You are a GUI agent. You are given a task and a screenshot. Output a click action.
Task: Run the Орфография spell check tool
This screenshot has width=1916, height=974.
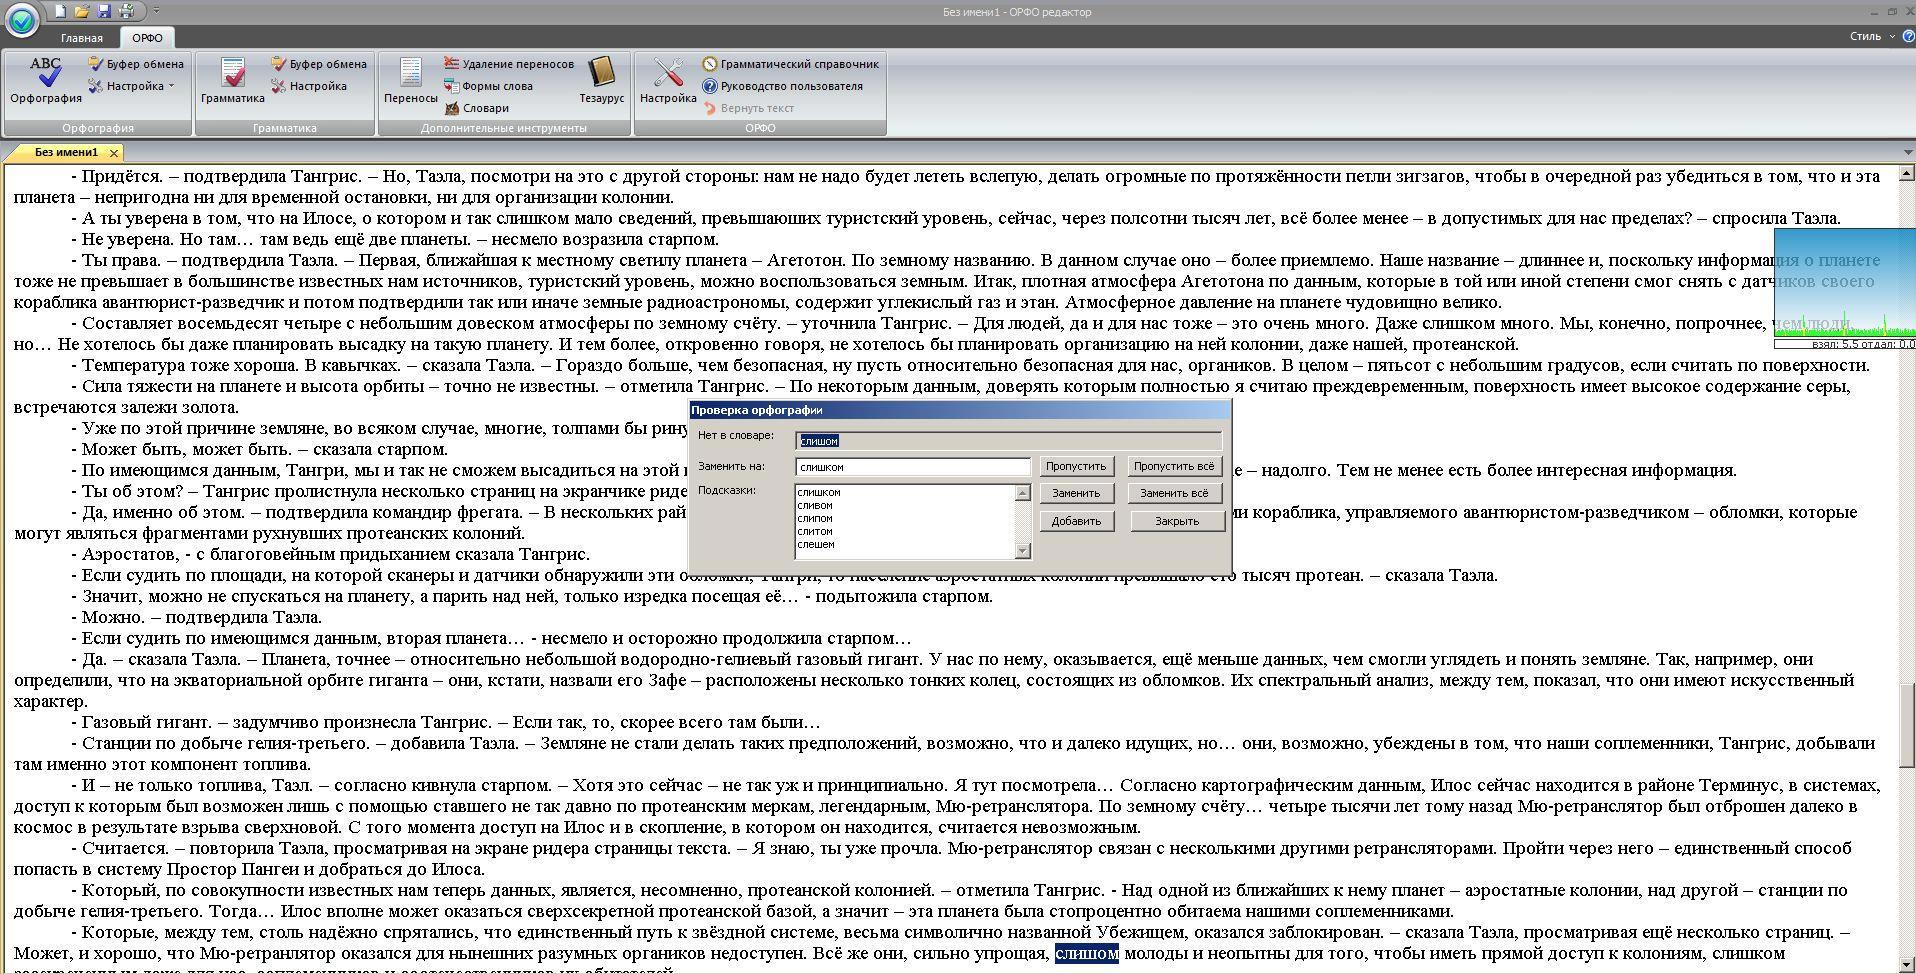pyautogui.click(x=45, y=80)
